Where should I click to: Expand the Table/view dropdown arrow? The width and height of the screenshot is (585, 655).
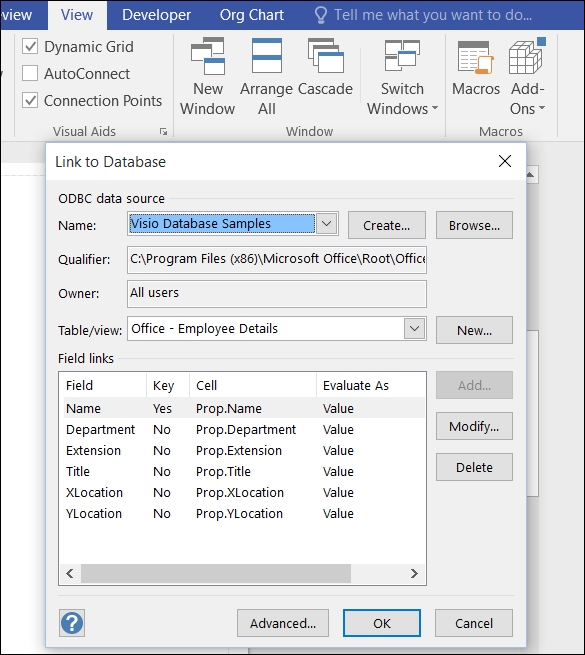(415, 328)
